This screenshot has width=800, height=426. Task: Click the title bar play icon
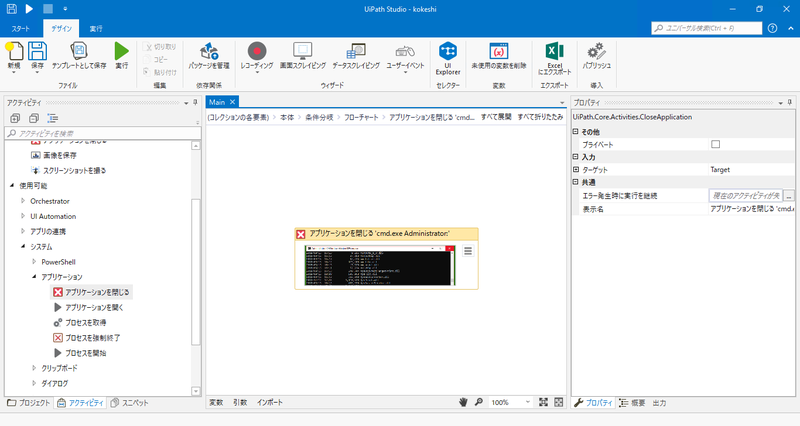(x=29, y=9)
